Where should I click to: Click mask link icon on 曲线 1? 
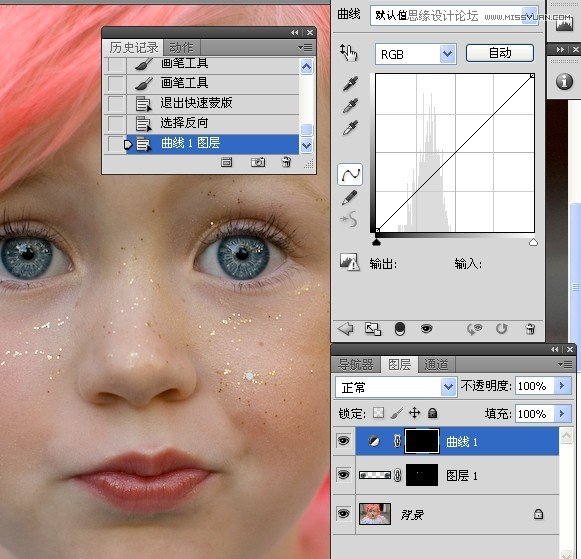coord(398,441)
